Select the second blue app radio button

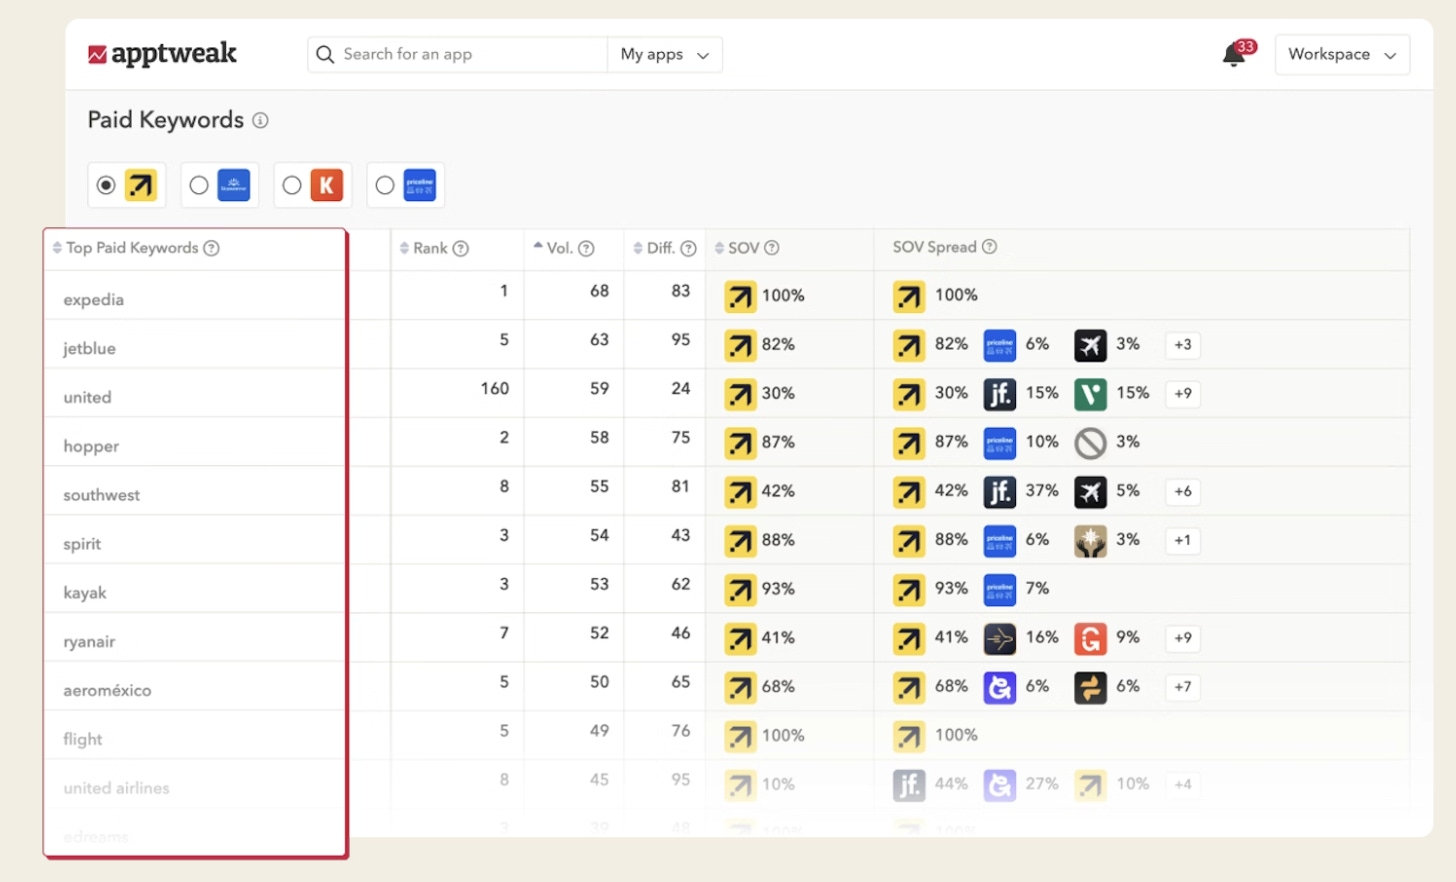[x=199, y=185]
